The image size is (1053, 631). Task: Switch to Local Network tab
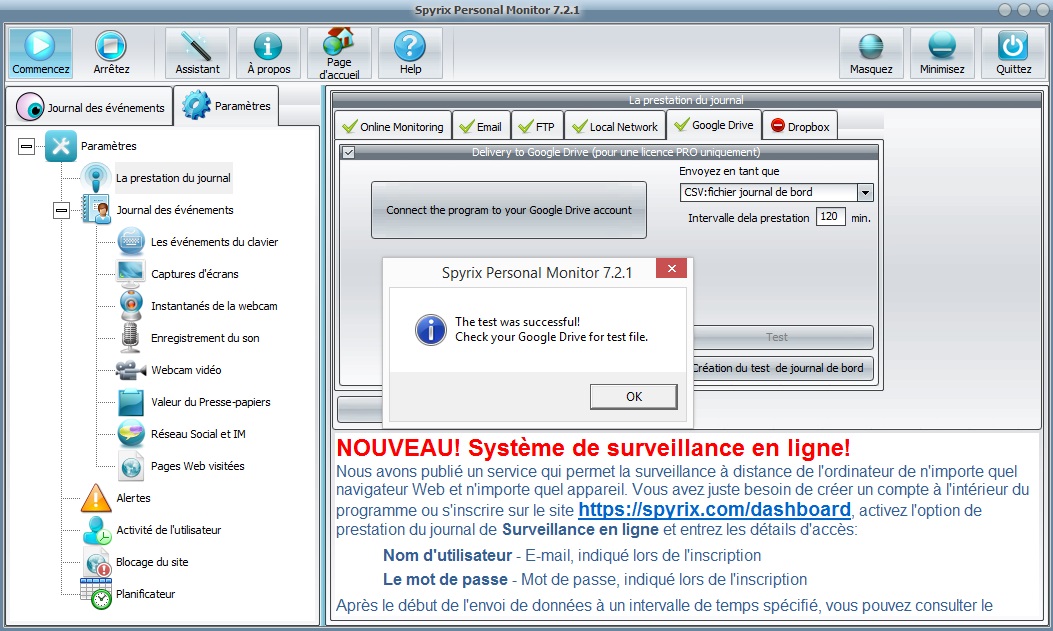[615, 126]
